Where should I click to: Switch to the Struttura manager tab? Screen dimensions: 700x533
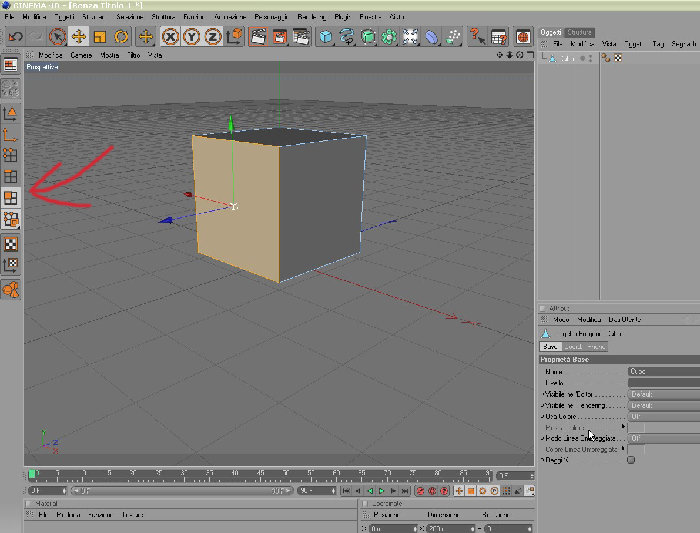point(579,32)
